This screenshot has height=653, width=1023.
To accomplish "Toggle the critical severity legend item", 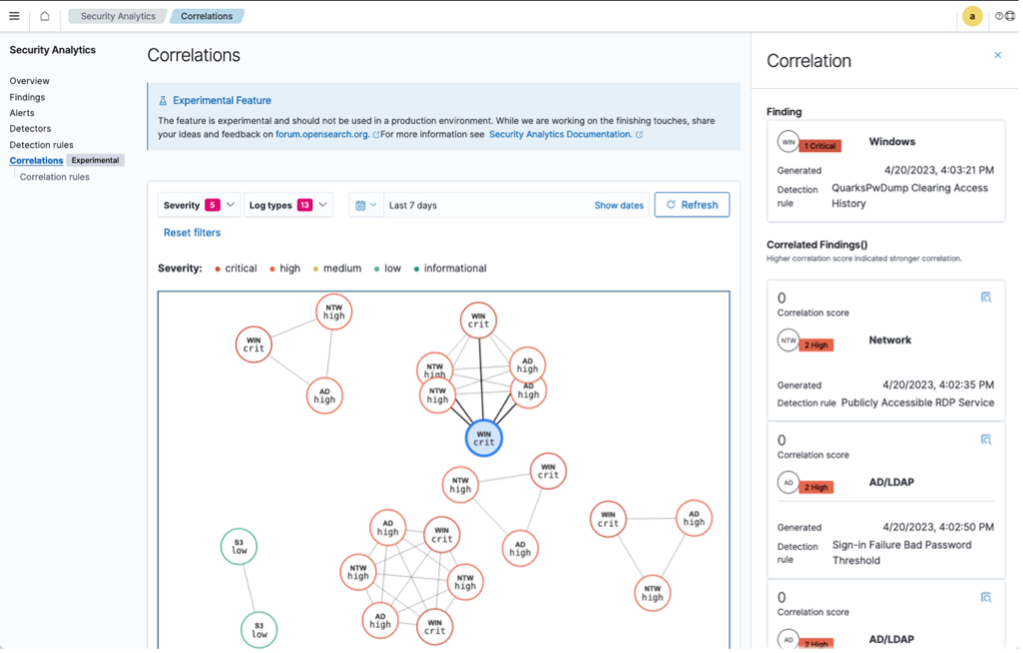I will click(x=235, y=268).
